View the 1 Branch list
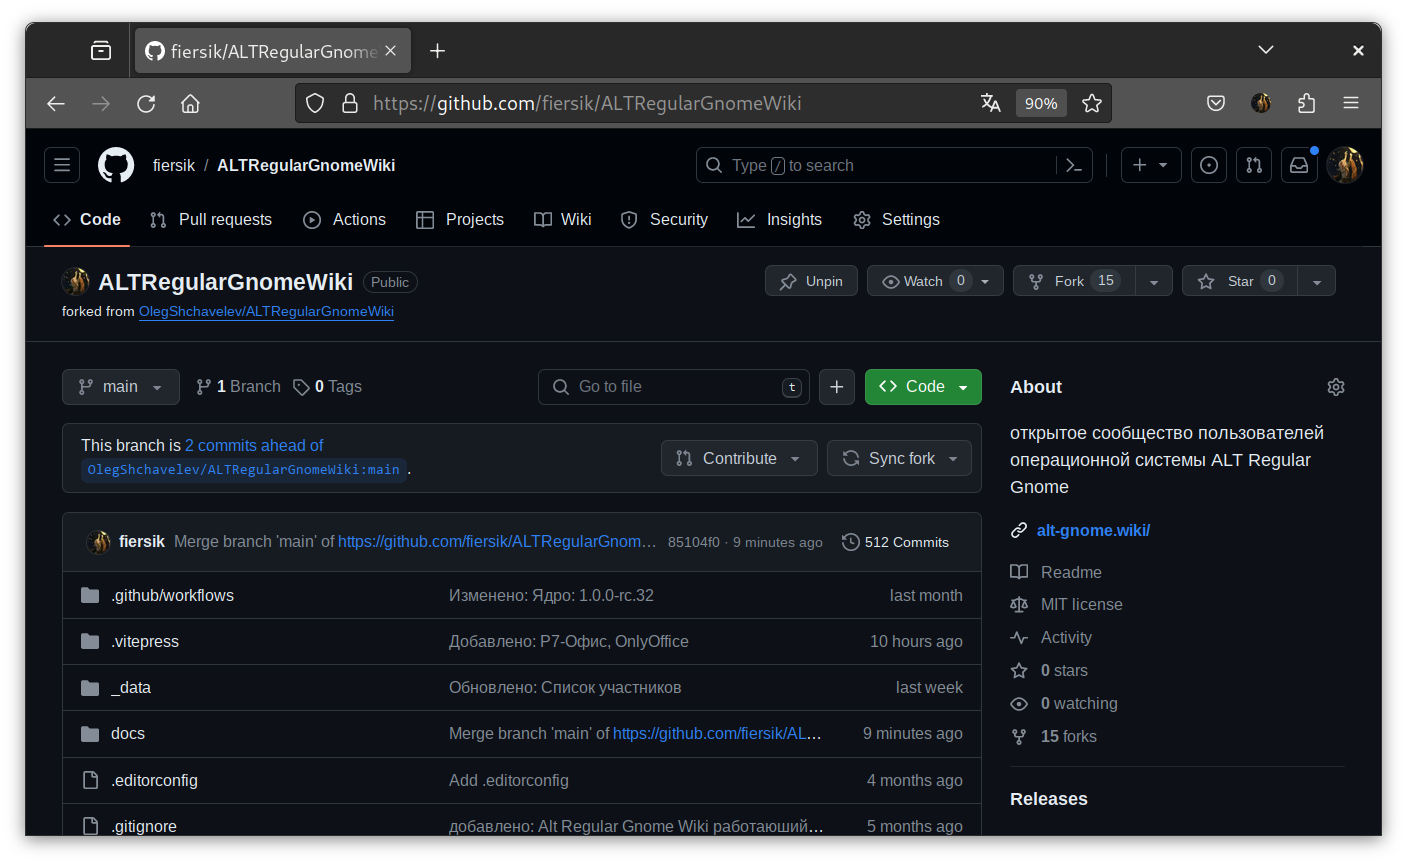The image size is (1407, 864). click(238, 387)
